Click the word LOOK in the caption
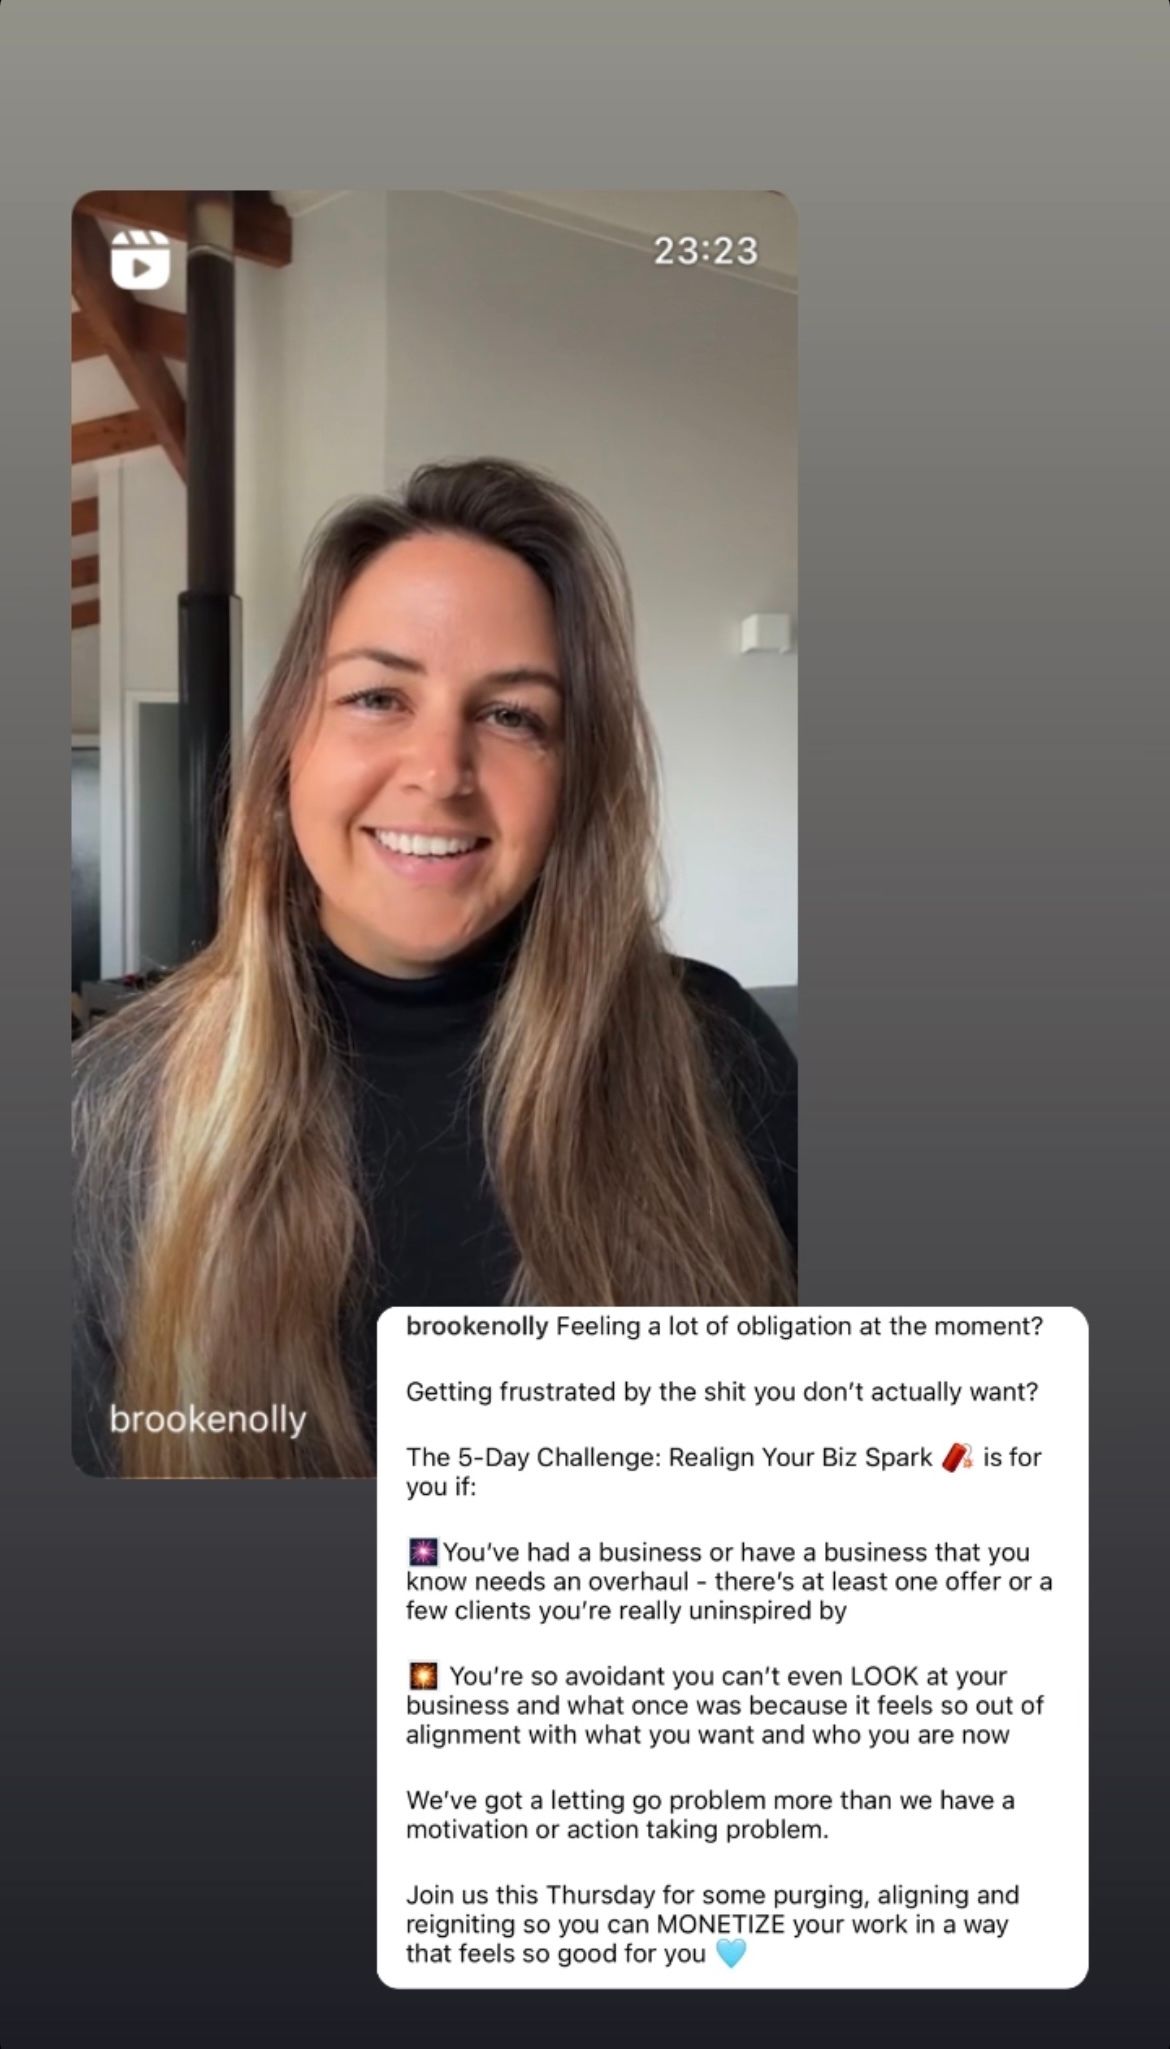This screenshot has width=1170, height=2049. 884,1675
